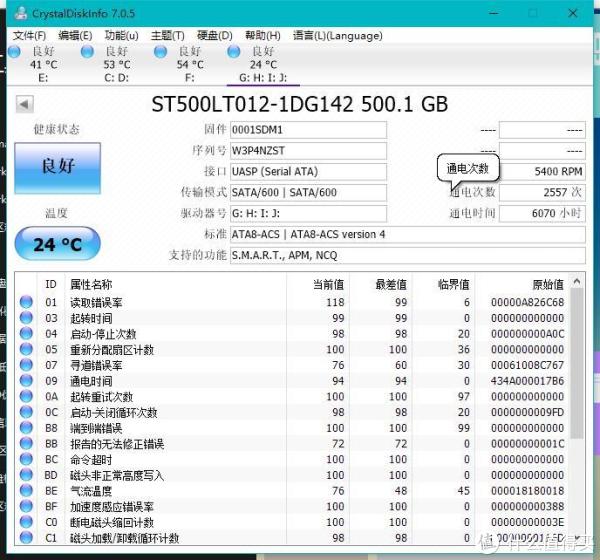Click the ID column header
The width and height of the screenshot is (600, 560).
51,284
